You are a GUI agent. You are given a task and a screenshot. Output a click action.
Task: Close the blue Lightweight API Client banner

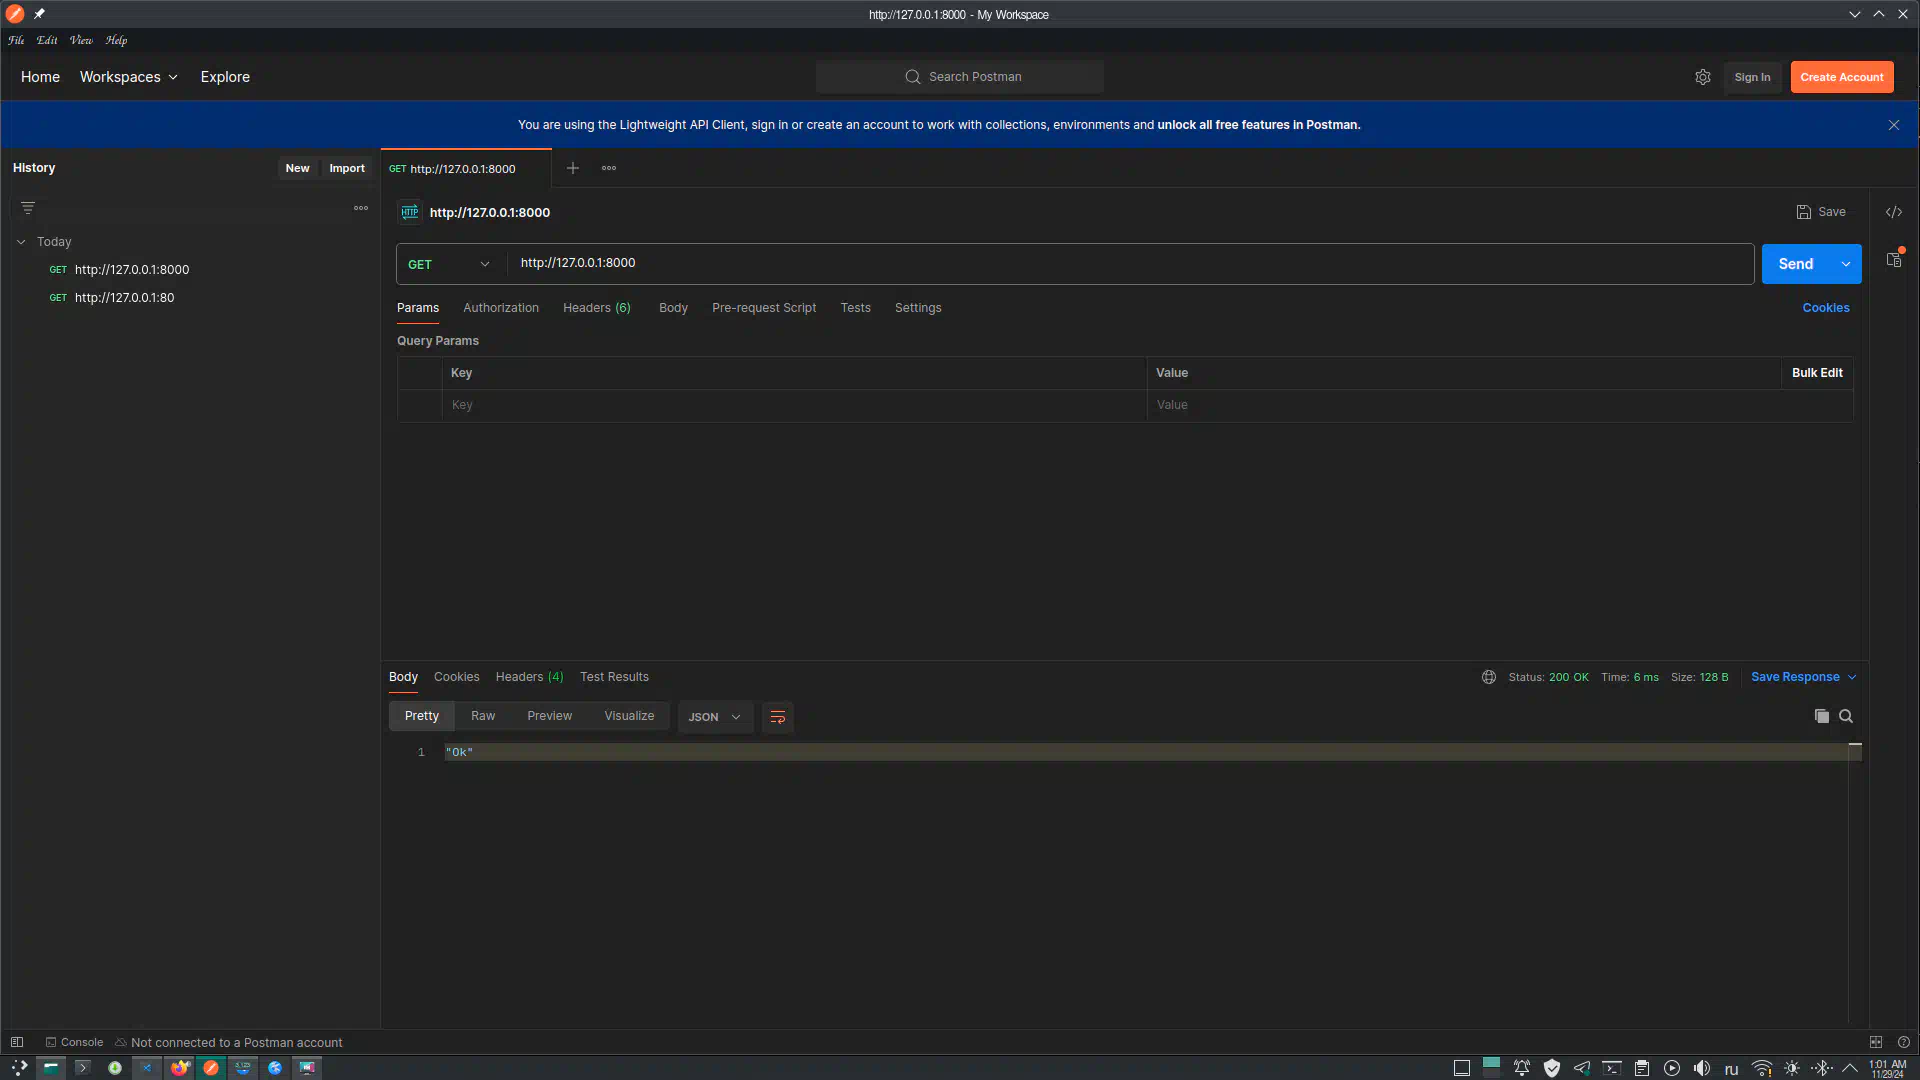coord(1894,125)
